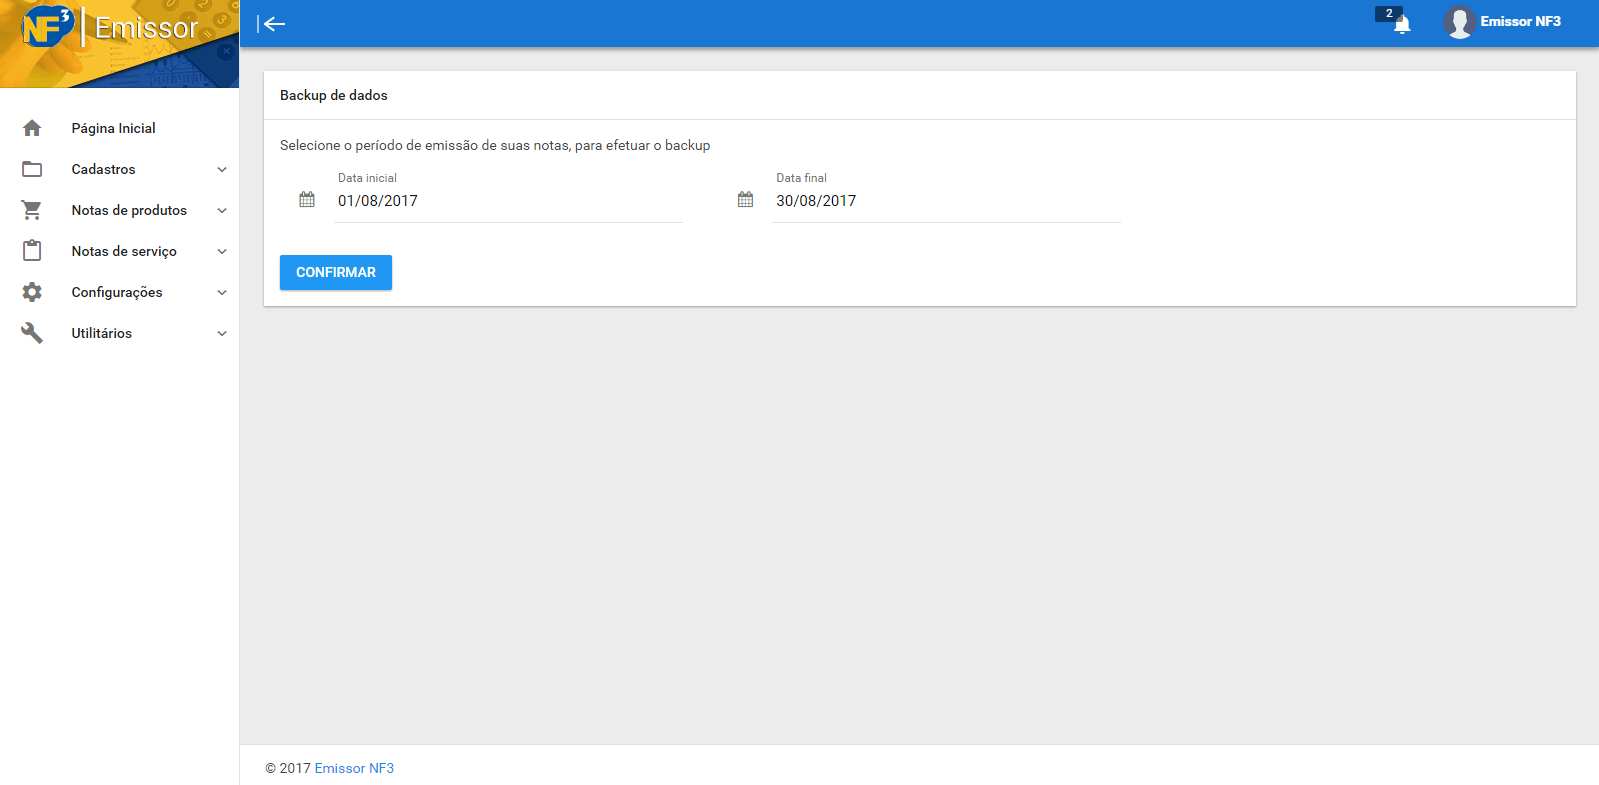The image size is (1599, 785).
Task: Click the Cadastros folder icon
Action: tap(32, 169)
